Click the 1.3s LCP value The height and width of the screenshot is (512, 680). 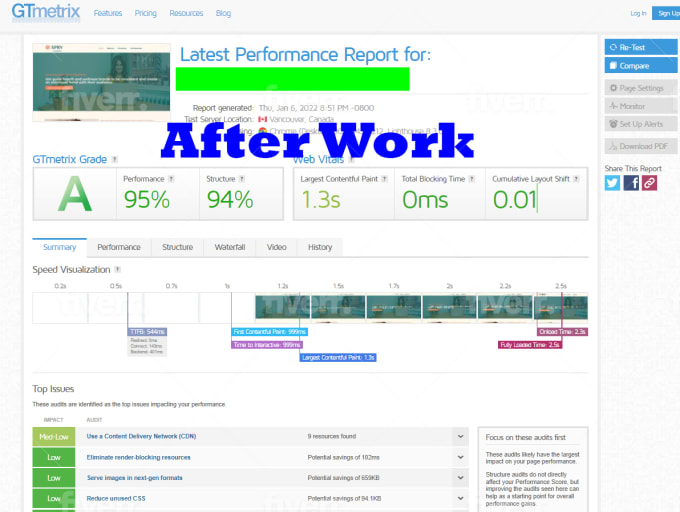coord(321,200)
